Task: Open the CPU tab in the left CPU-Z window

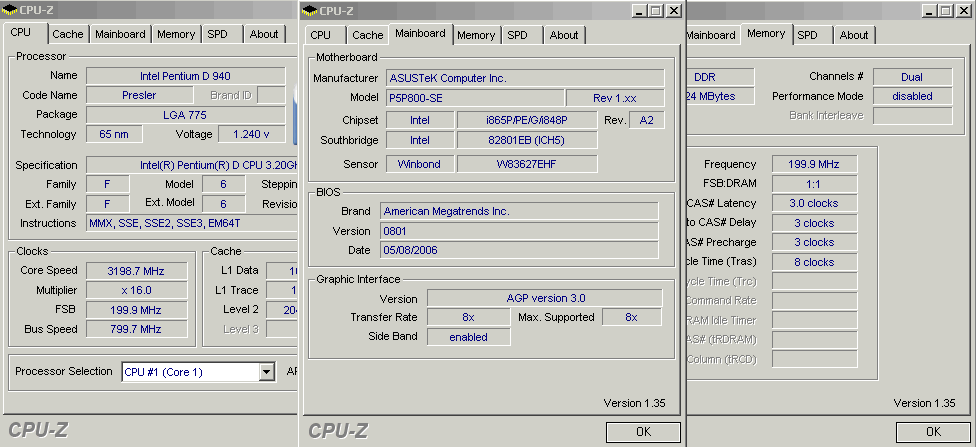Action: 21,33
